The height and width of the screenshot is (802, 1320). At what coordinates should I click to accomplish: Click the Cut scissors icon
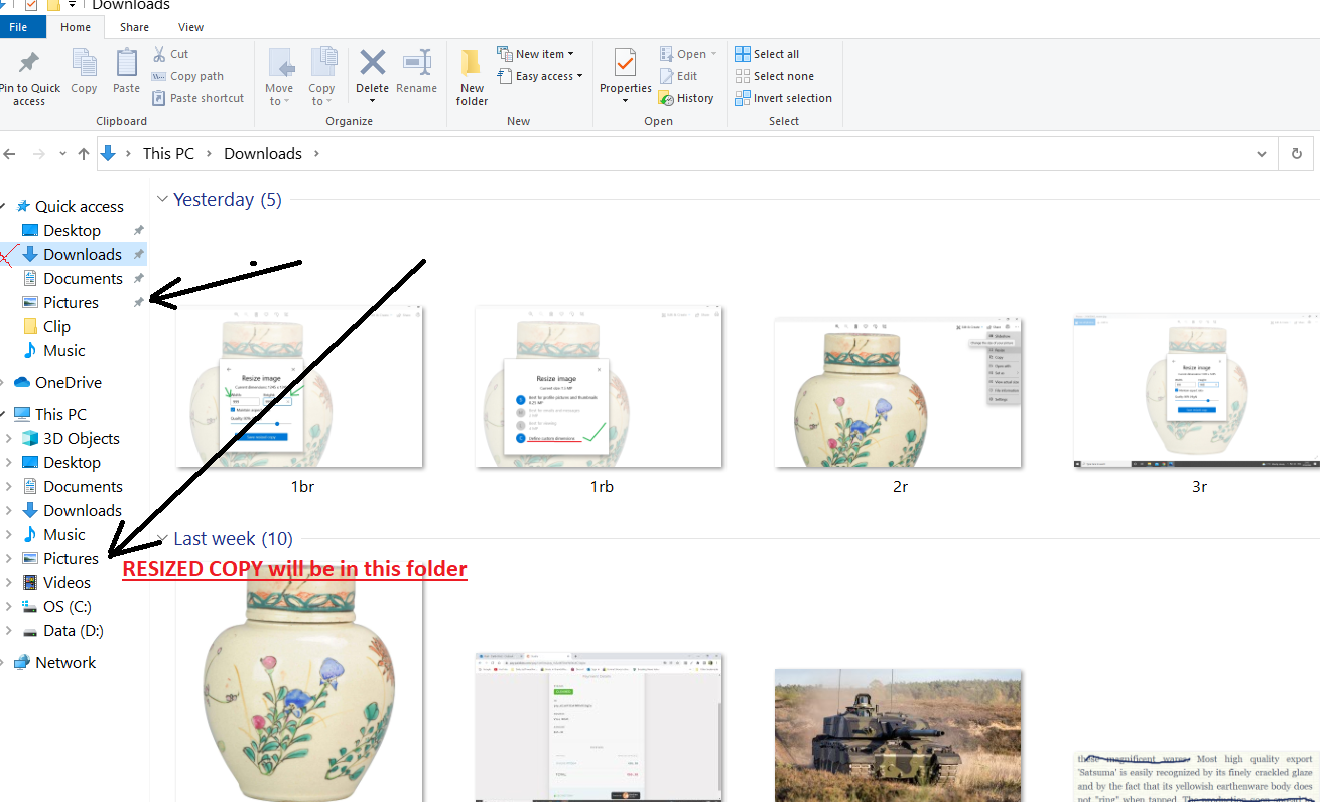click(x=159, y=54)
